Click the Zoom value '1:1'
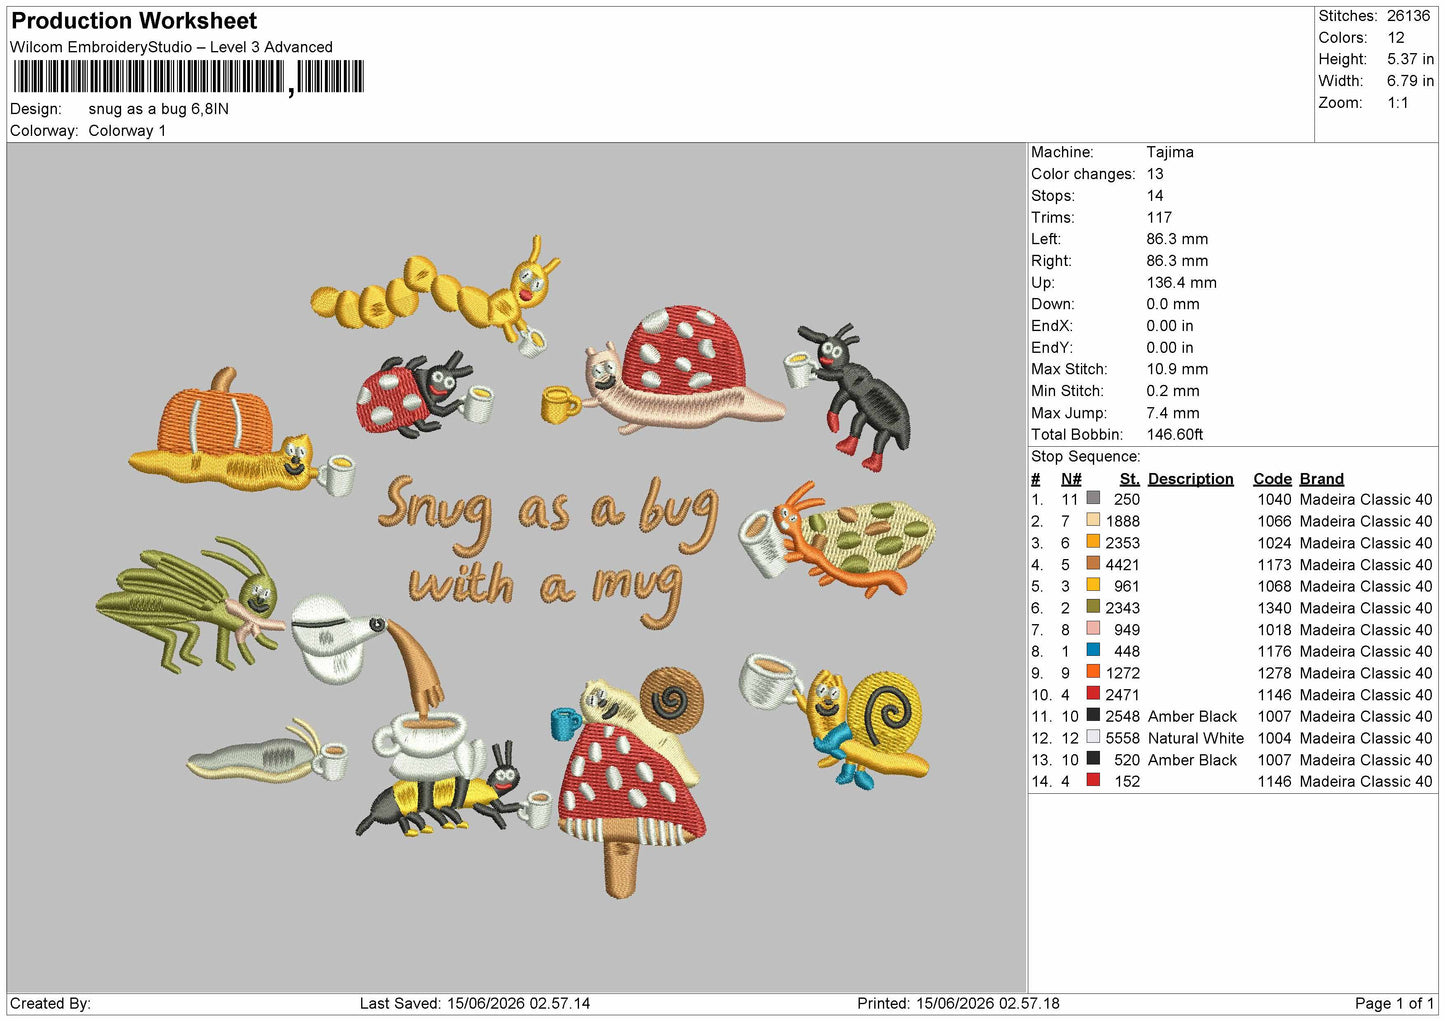This screenshot has width=1445, height=1021. click(1398, 103)
